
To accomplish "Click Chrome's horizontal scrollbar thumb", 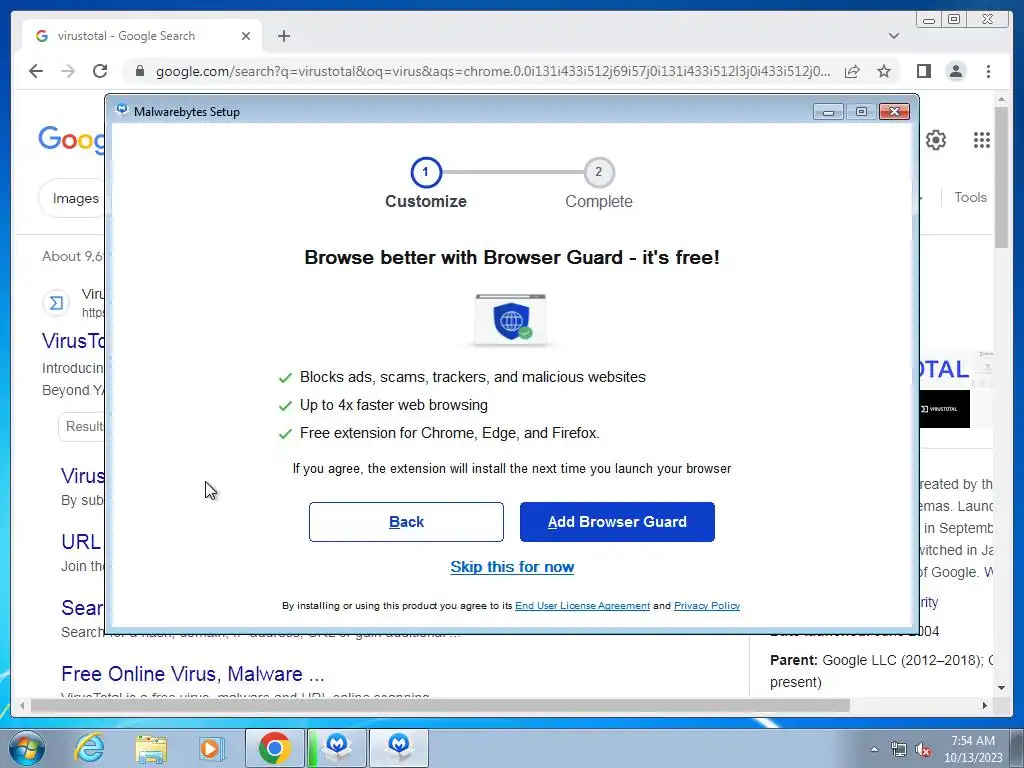I will (440, 705).
